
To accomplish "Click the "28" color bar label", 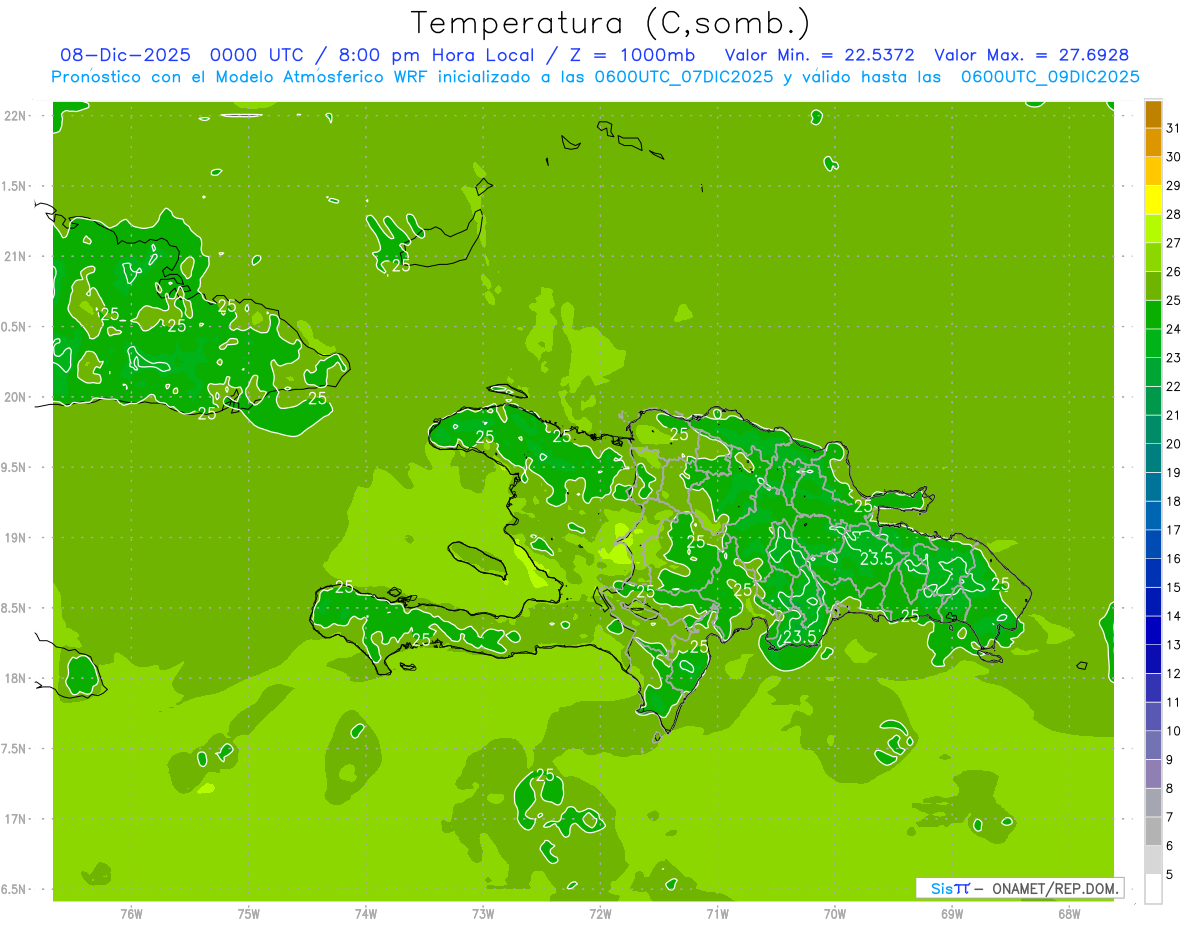I will 1173,214.
